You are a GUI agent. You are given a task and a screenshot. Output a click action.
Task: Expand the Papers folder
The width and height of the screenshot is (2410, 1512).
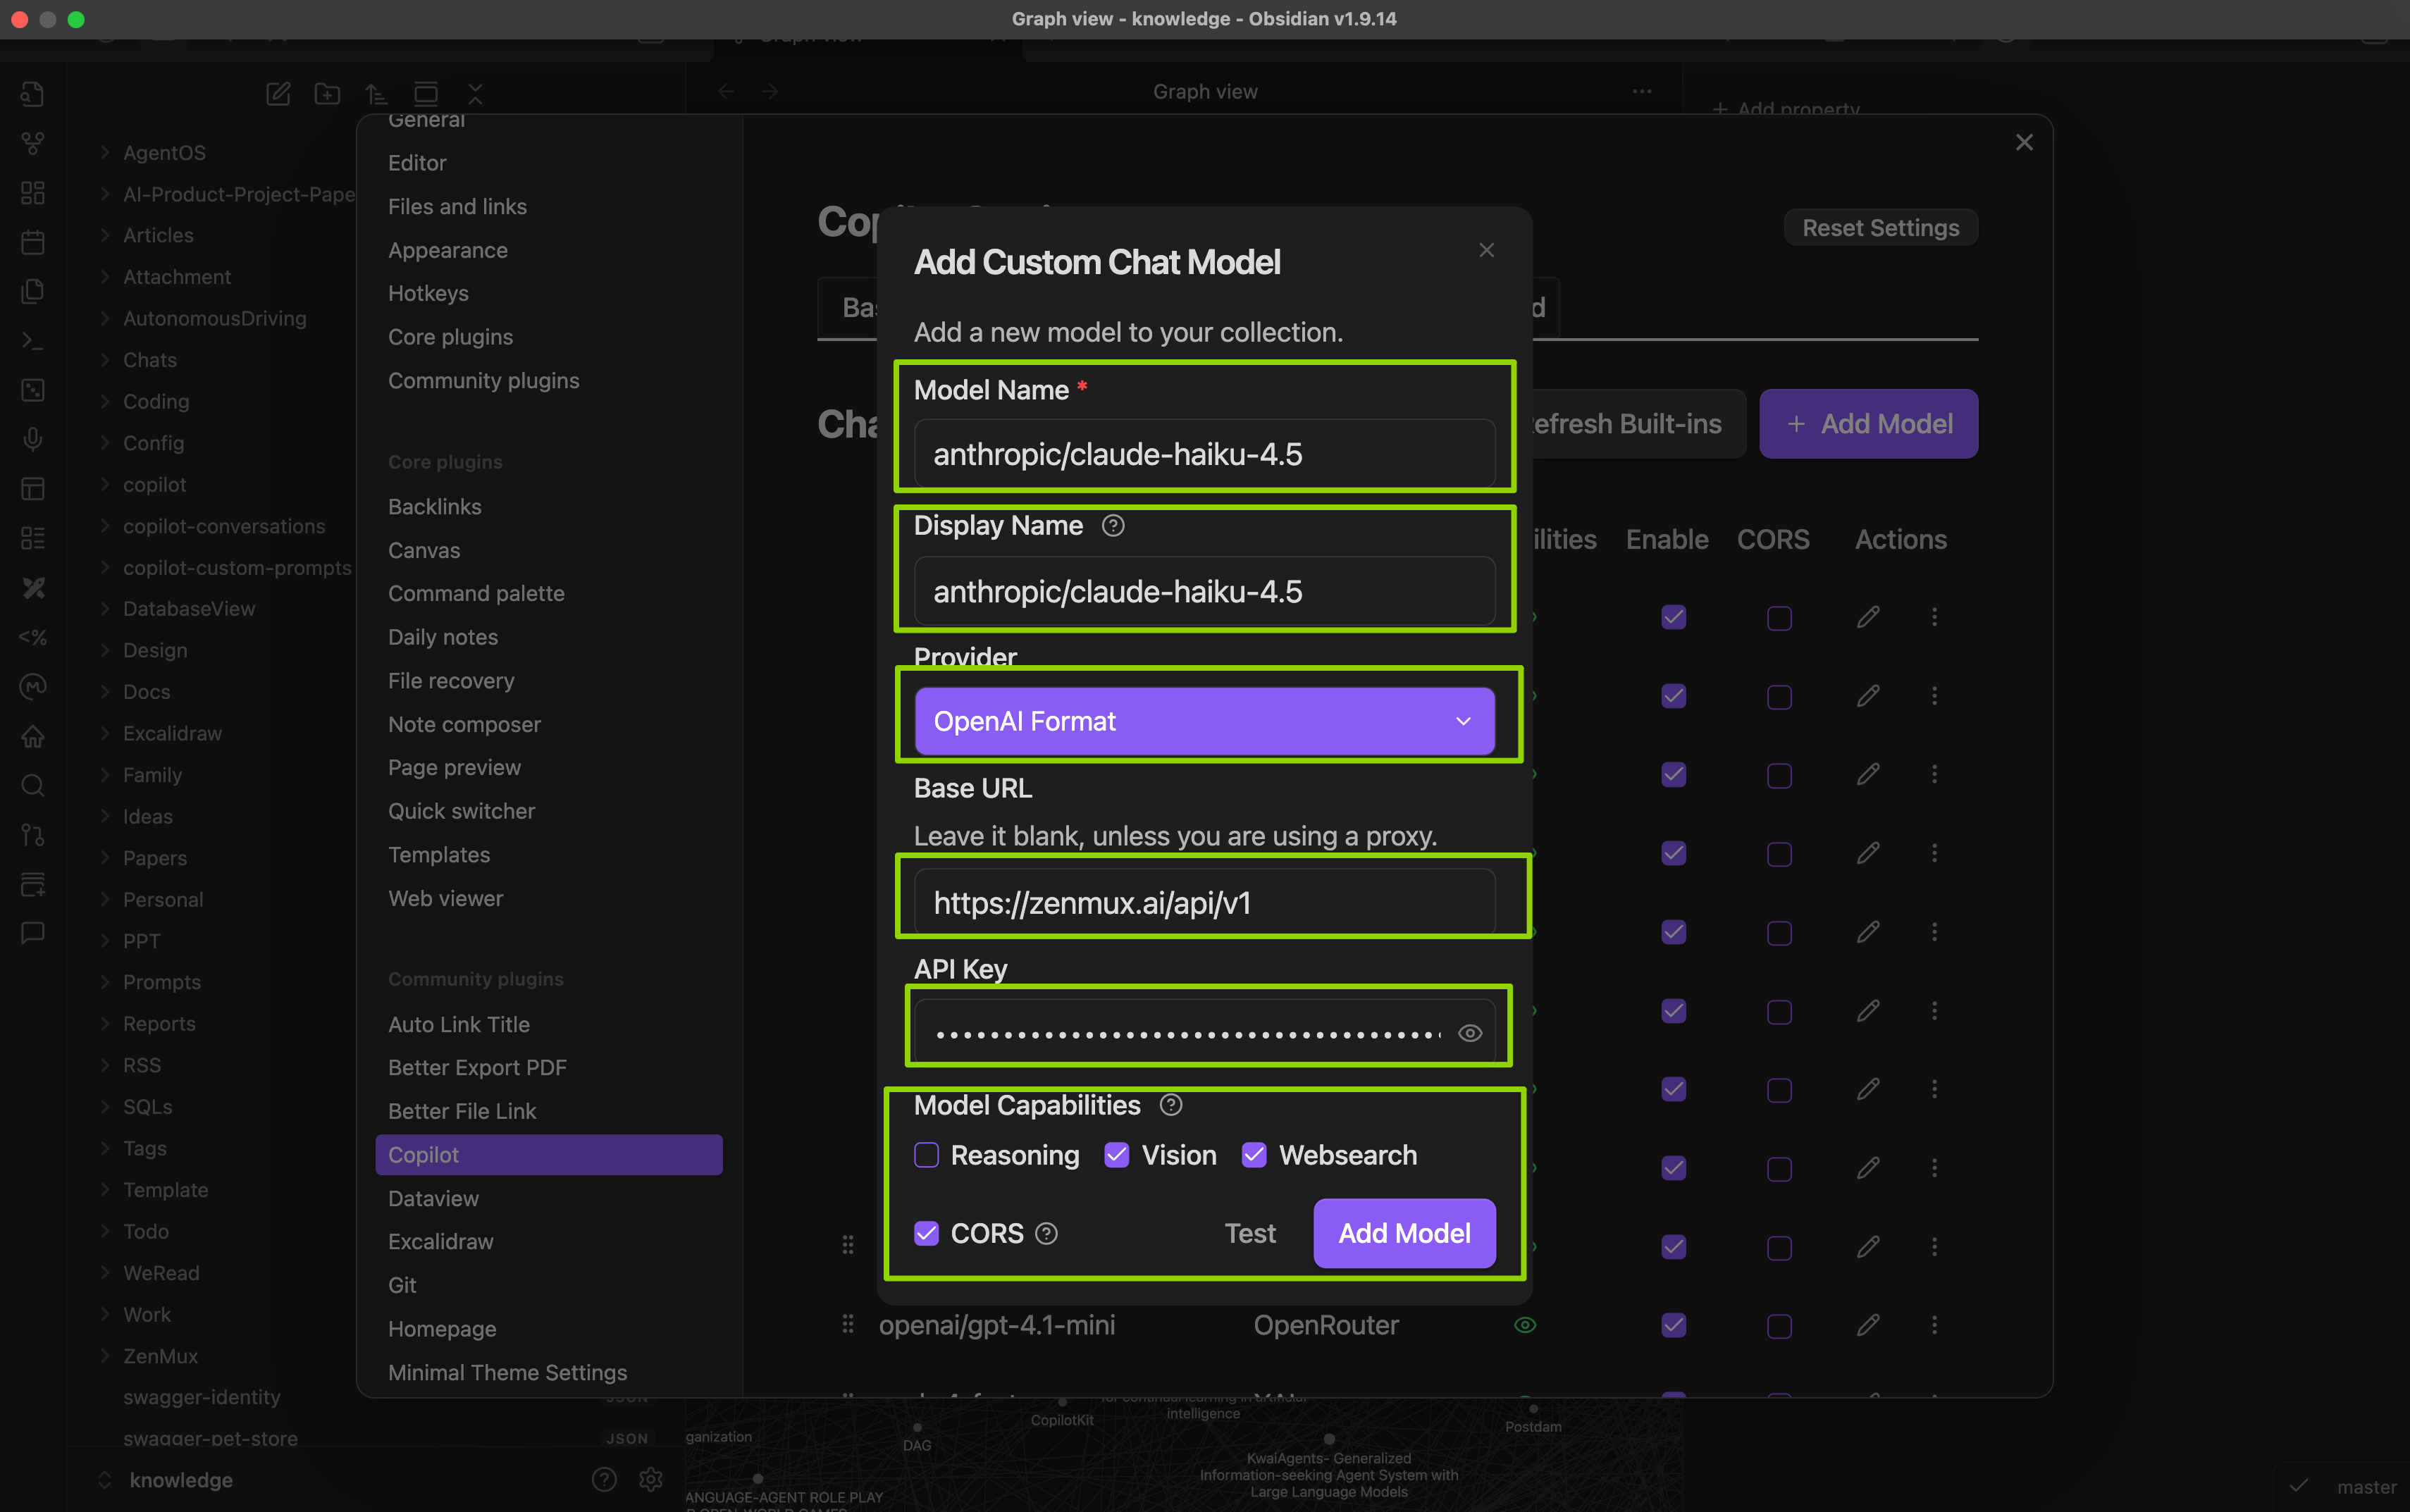(x=105, y=858)
